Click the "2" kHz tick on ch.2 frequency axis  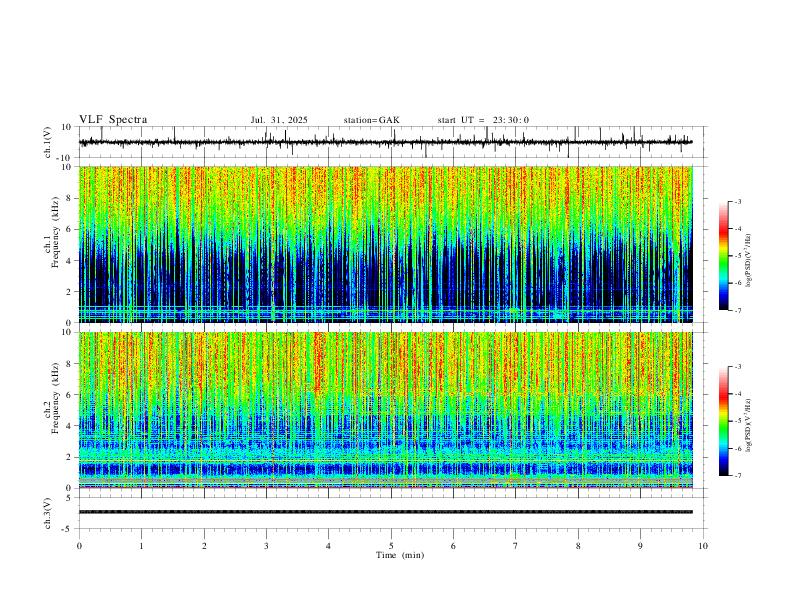point(69,457)
